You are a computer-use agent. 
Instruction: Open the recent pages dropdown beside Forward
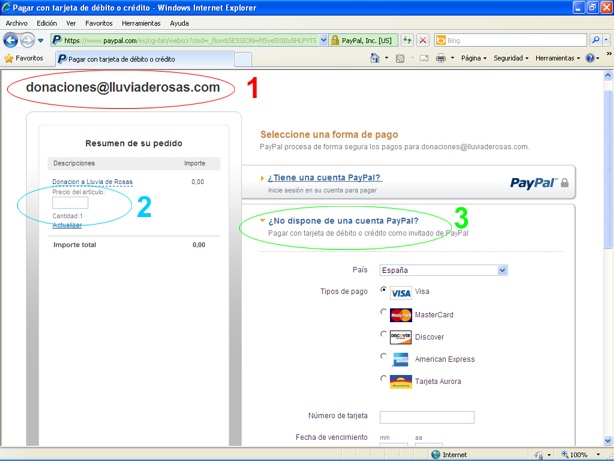(41, 40)
